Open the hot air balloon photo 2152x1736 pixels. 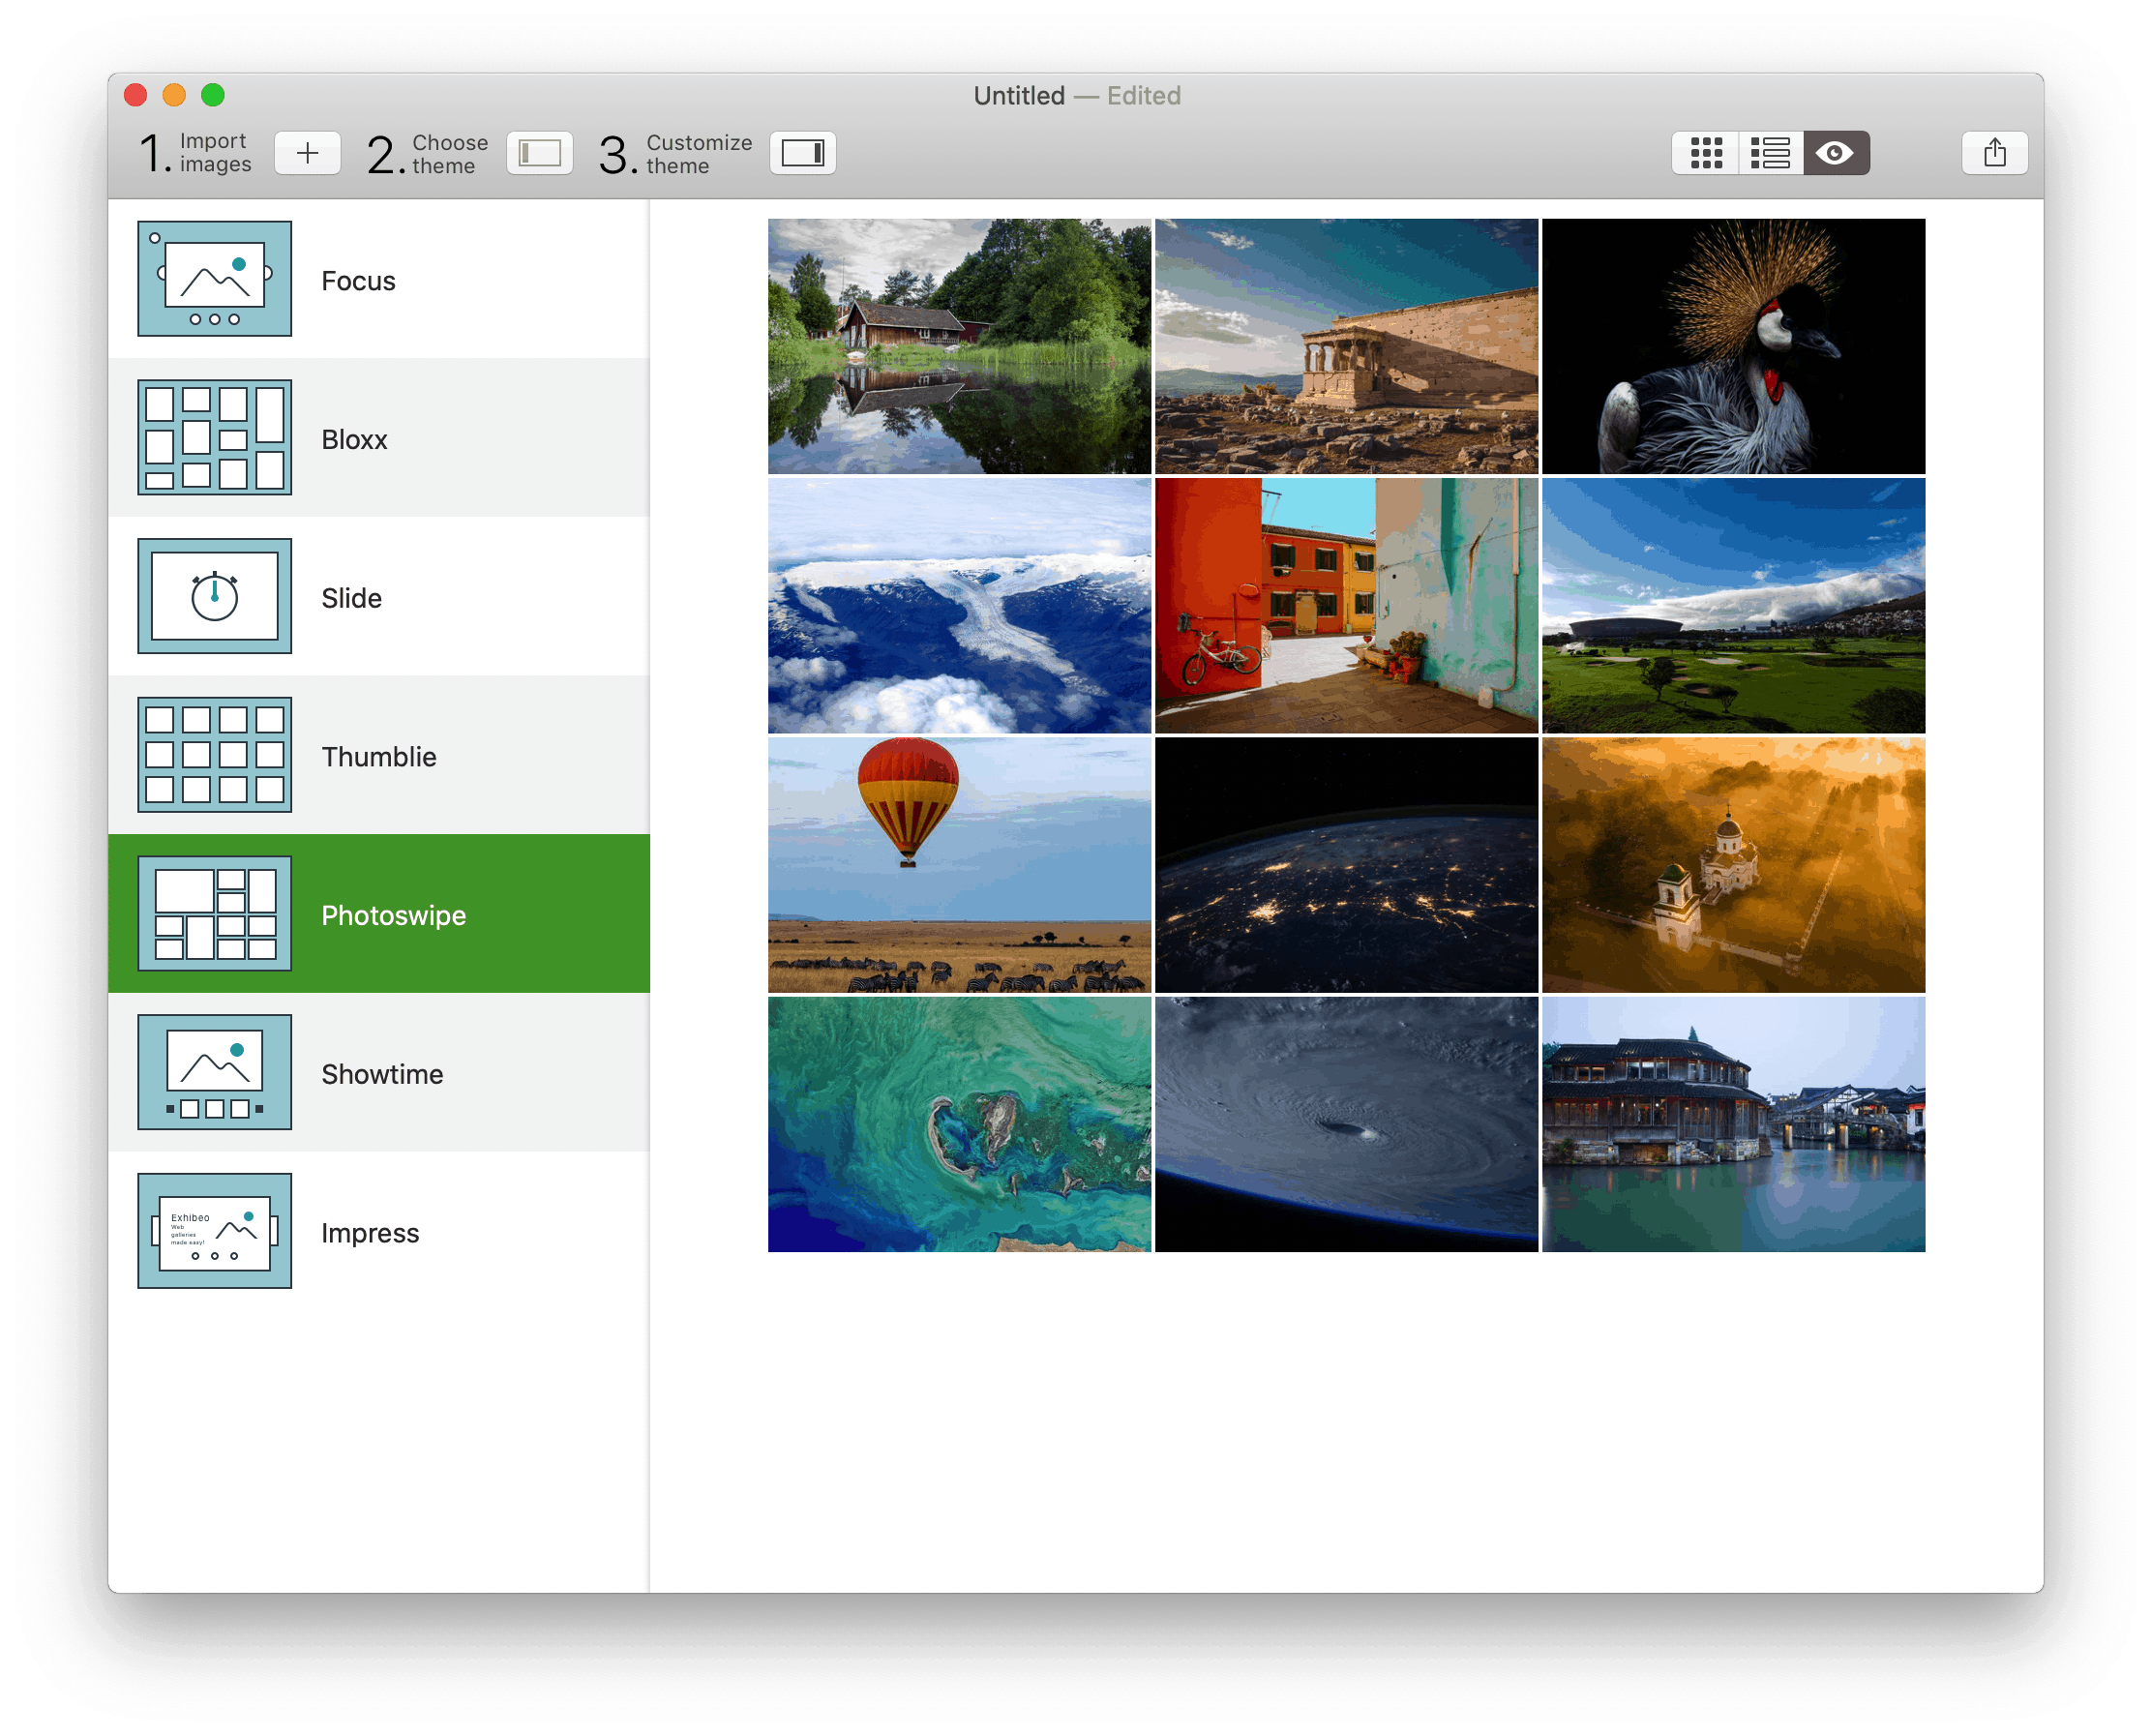coord(959,865)
